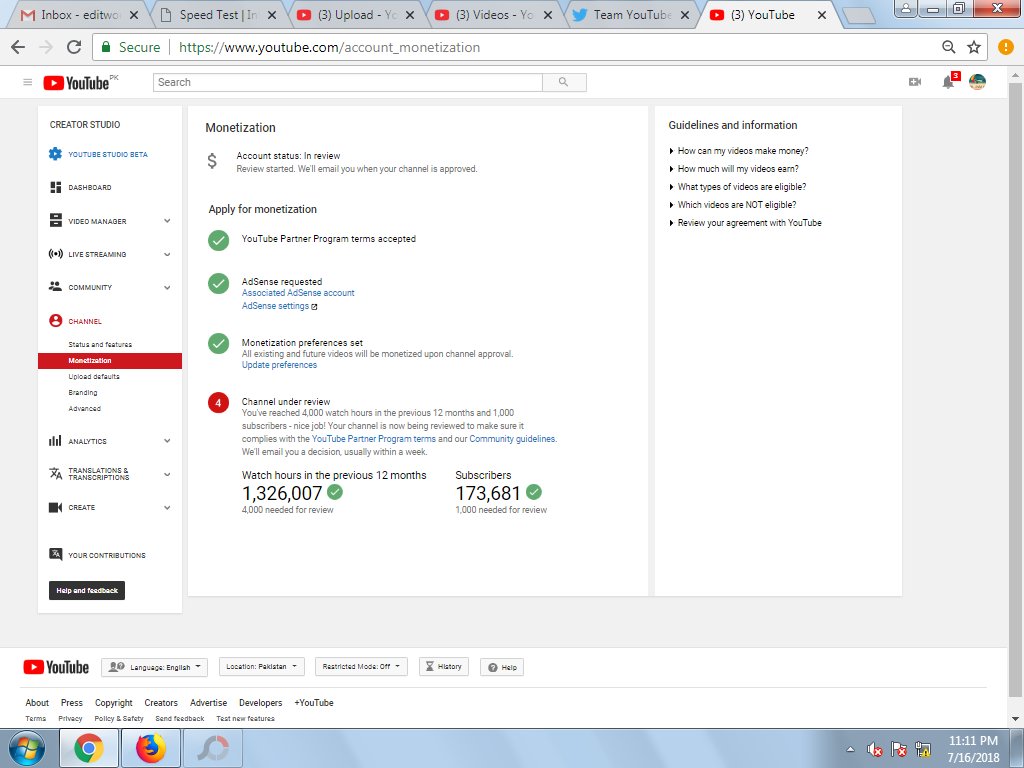Click the Dashboard sidebar icon
This screenshot has width=1024, height=768.
[56, 187]
